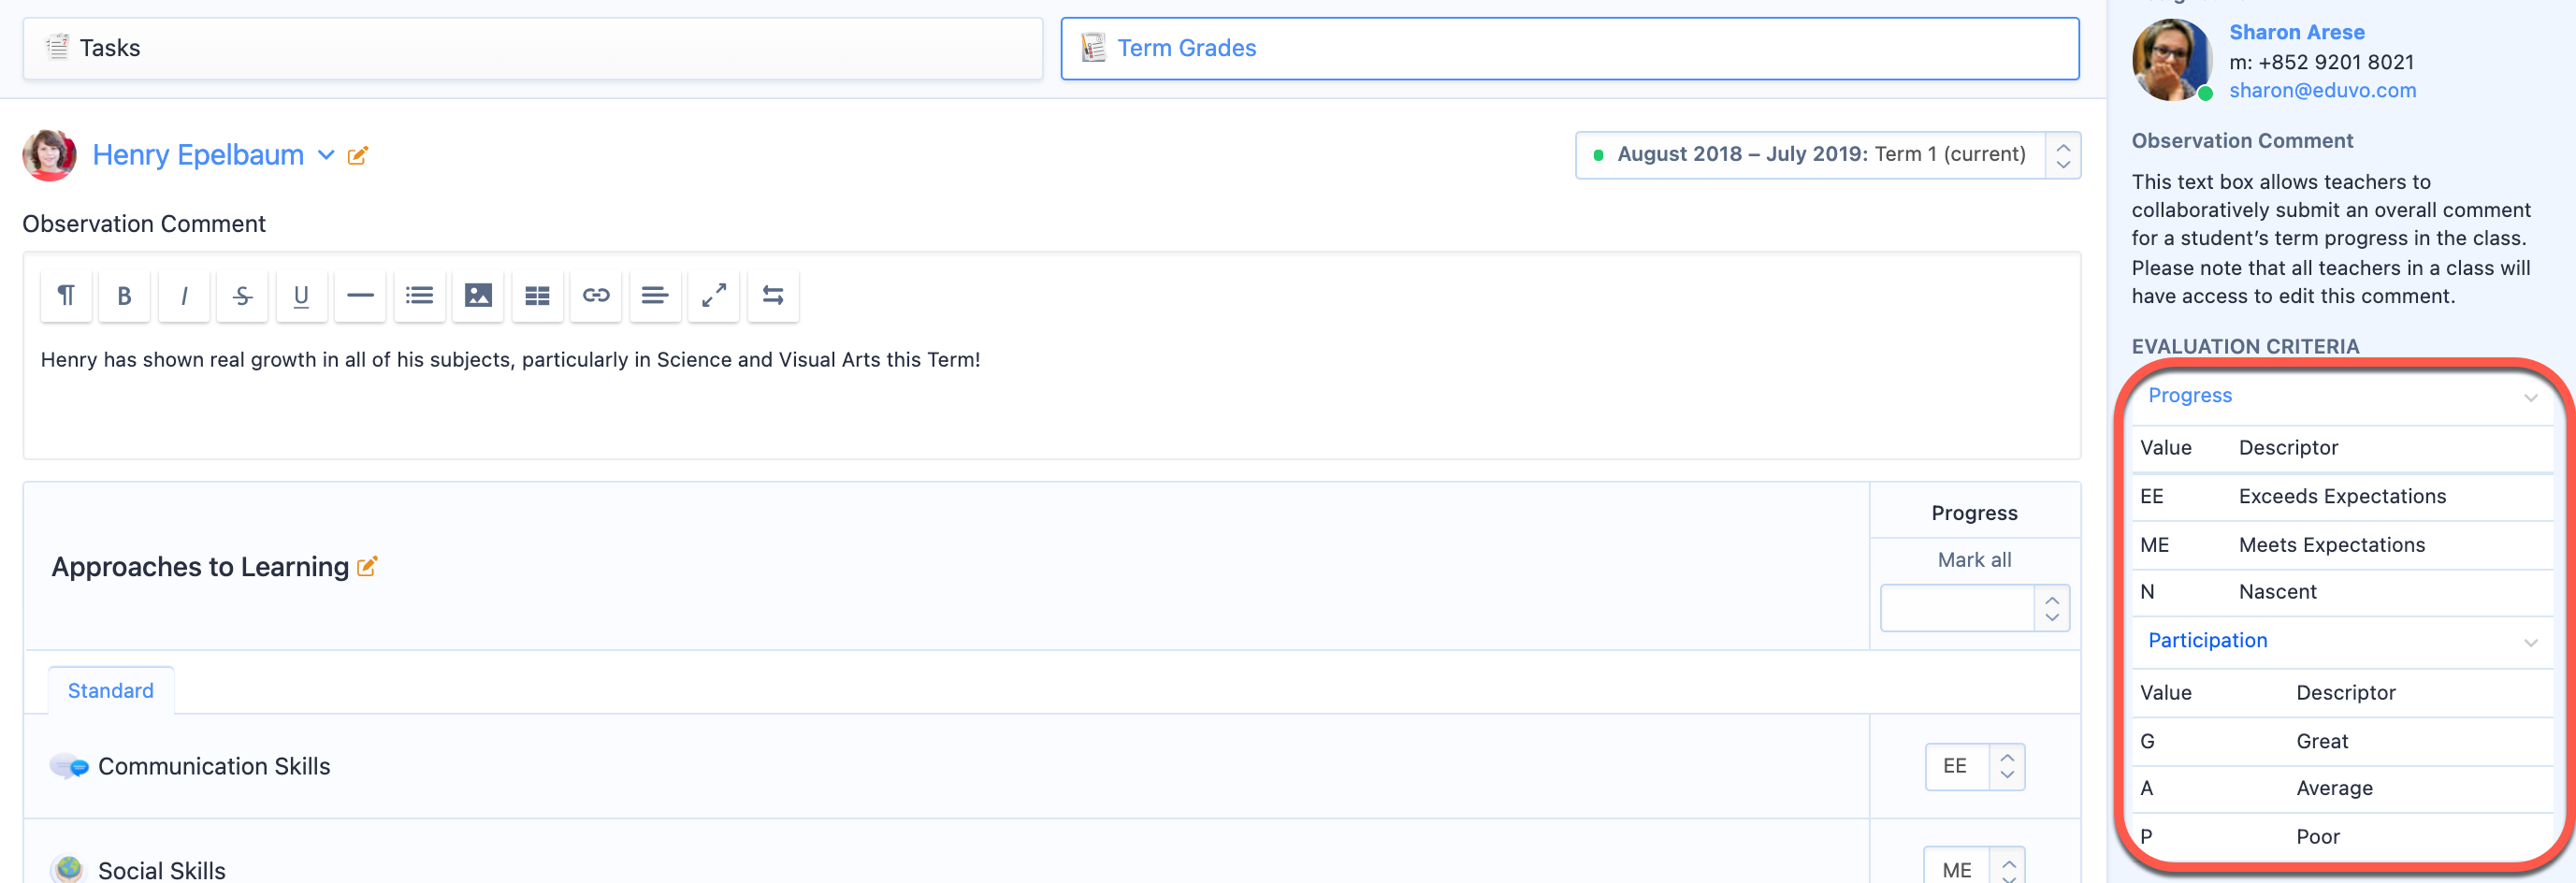Select the Standard tab
The width and height of the screenshot is (2576, 883).
pyautogui.click(x=110, y=691)
